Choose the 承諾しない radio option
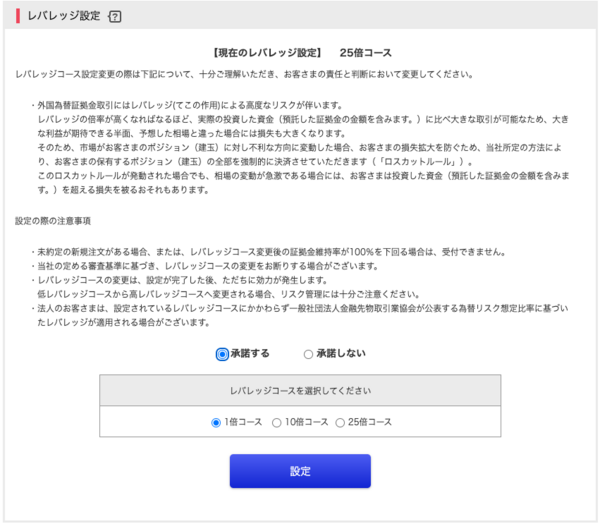This screenshot has height=524, width=600. pos(308,353)
